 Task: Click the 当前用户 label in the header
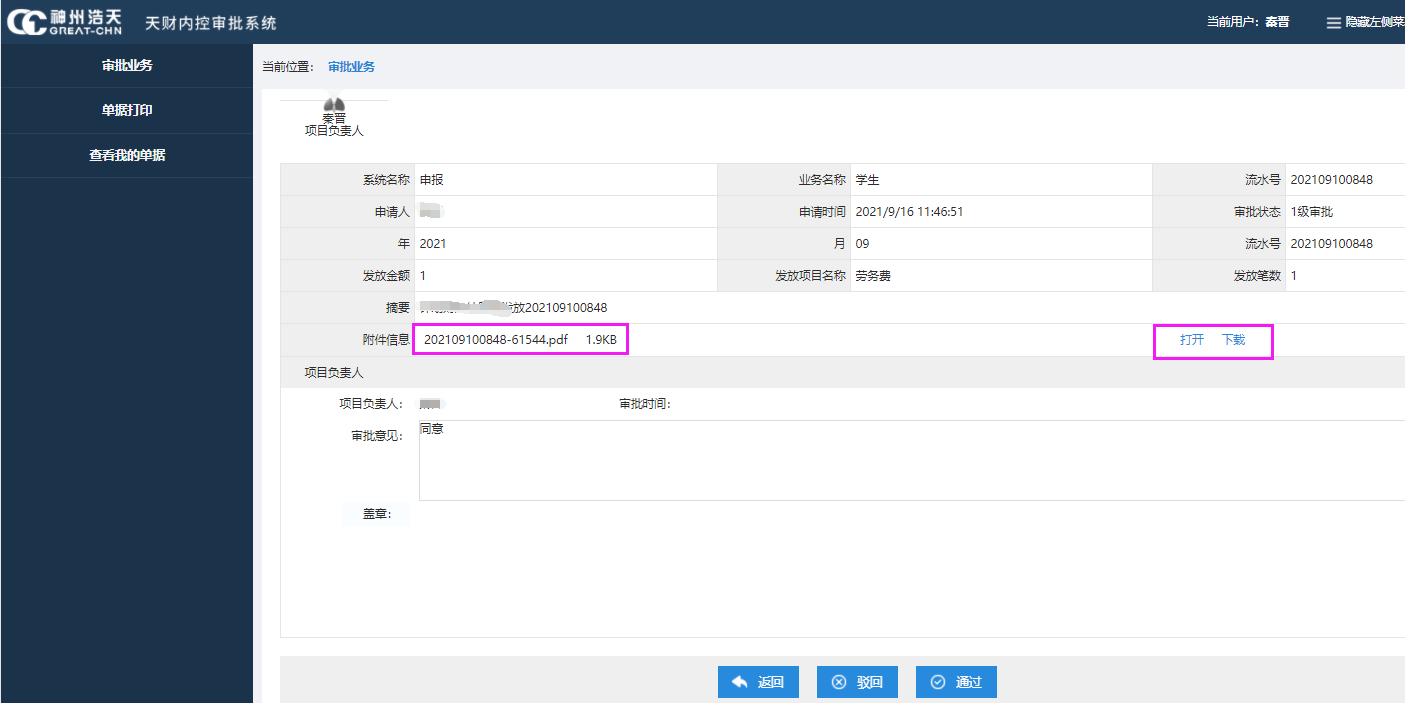pos(1232,22)
